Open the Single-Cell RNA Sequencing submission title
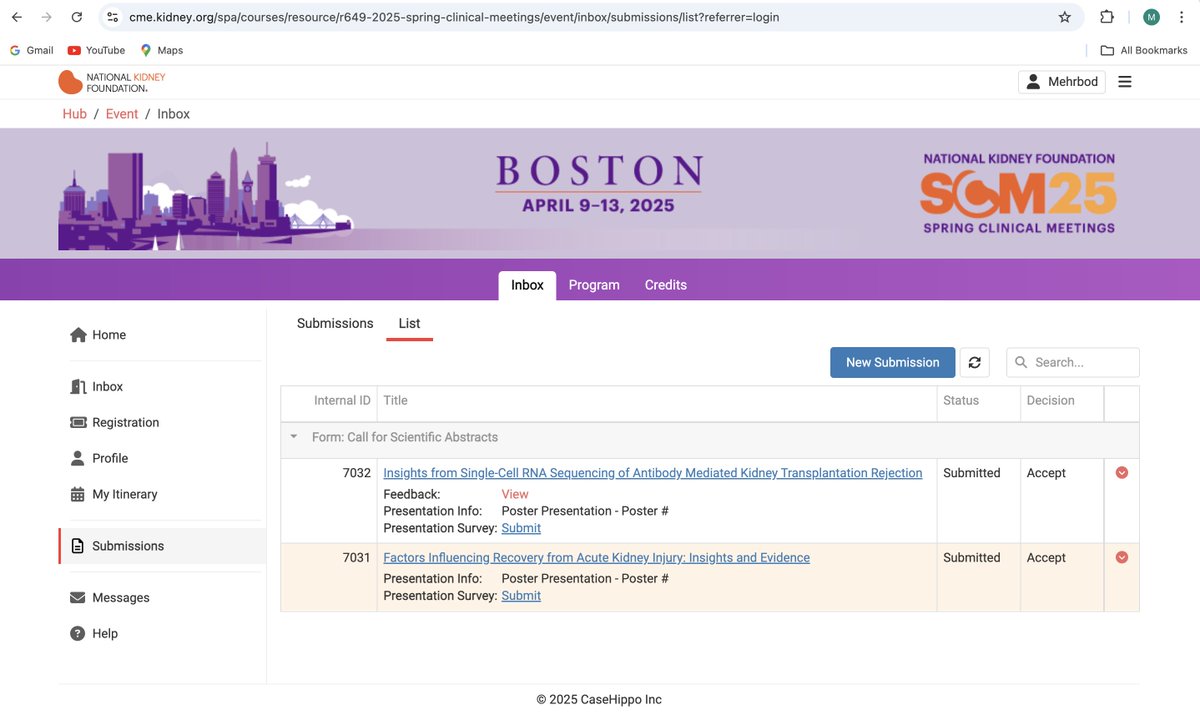 click(652, 473)
